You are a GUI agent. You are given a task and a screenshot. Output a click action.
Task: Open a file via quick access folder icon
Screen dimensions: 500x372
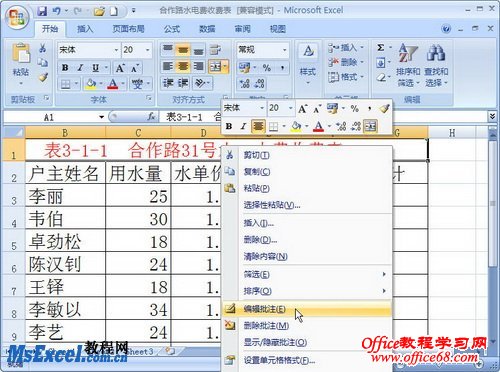coord(99,12)
